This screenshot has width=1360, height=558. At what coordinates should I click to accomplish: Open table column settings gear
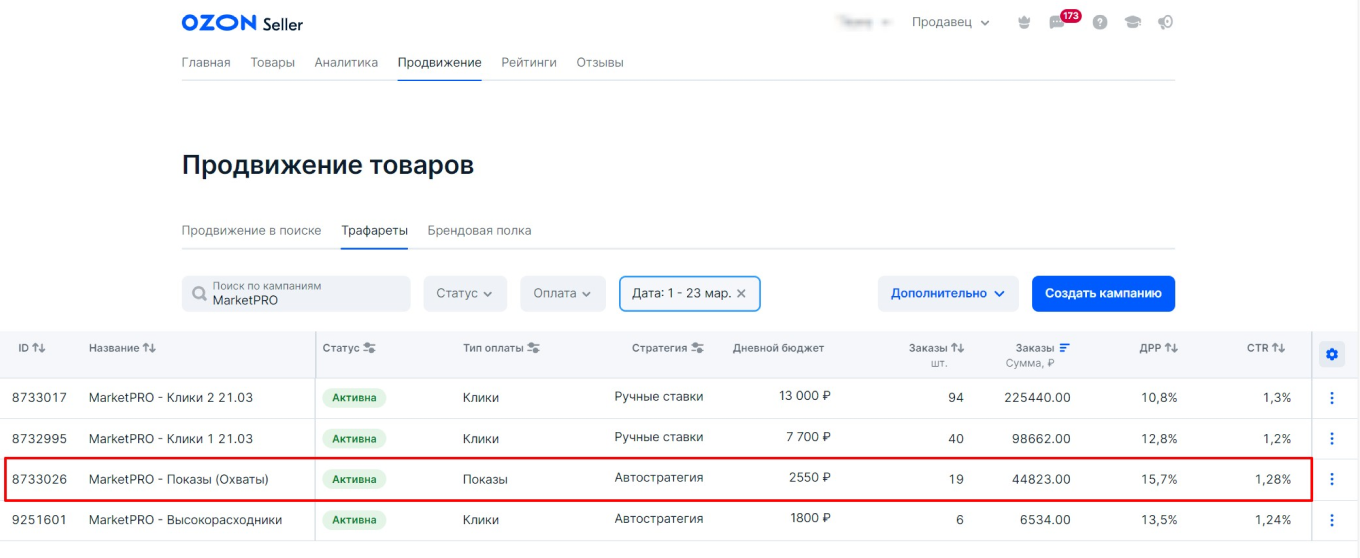[1331, 353]
